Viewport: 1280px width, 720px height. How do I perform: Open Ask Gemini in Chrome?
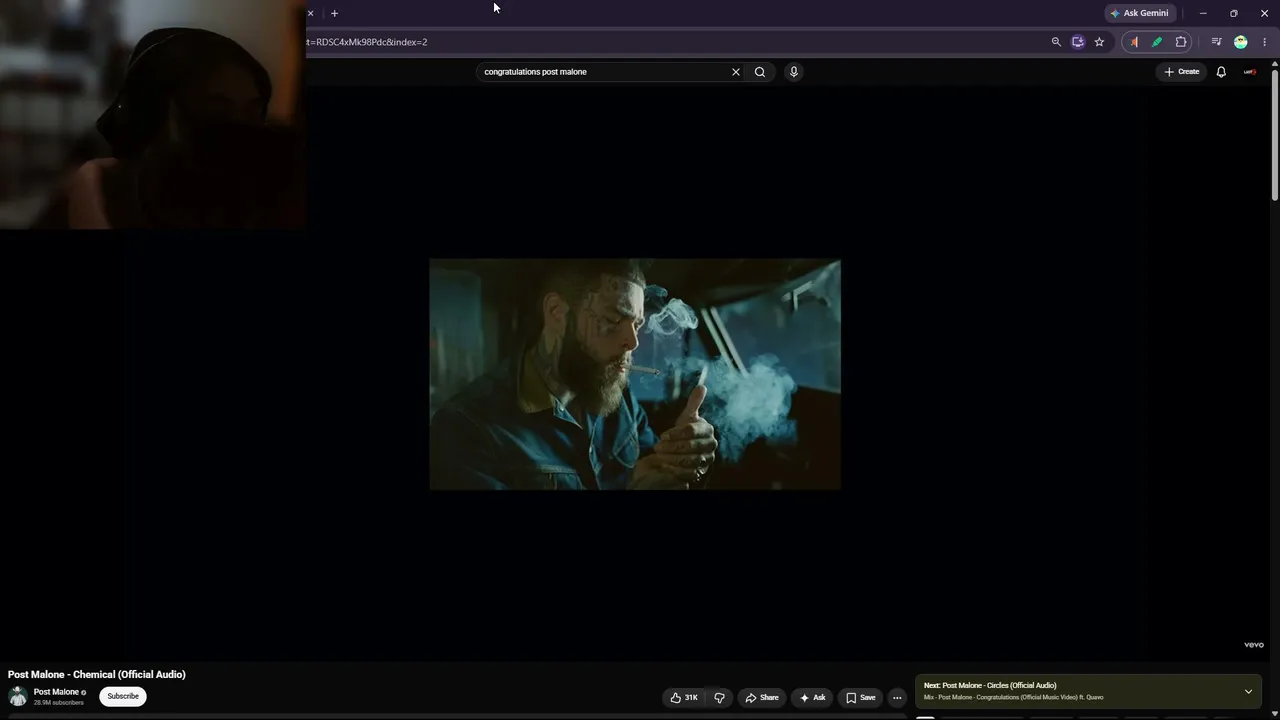[x=1139, y=13]
